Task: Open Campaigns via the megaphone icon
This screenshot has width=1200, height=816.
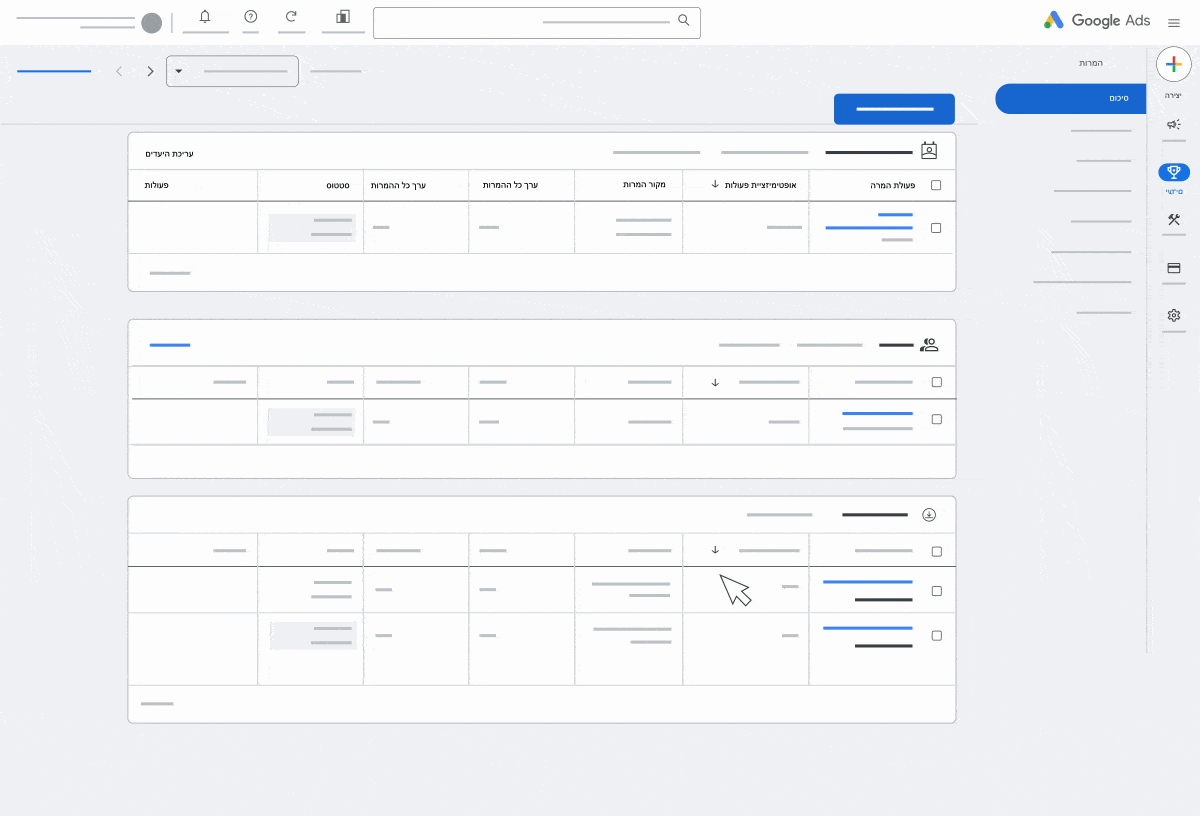Action: pyautogui.click(x=1174, y=125)
